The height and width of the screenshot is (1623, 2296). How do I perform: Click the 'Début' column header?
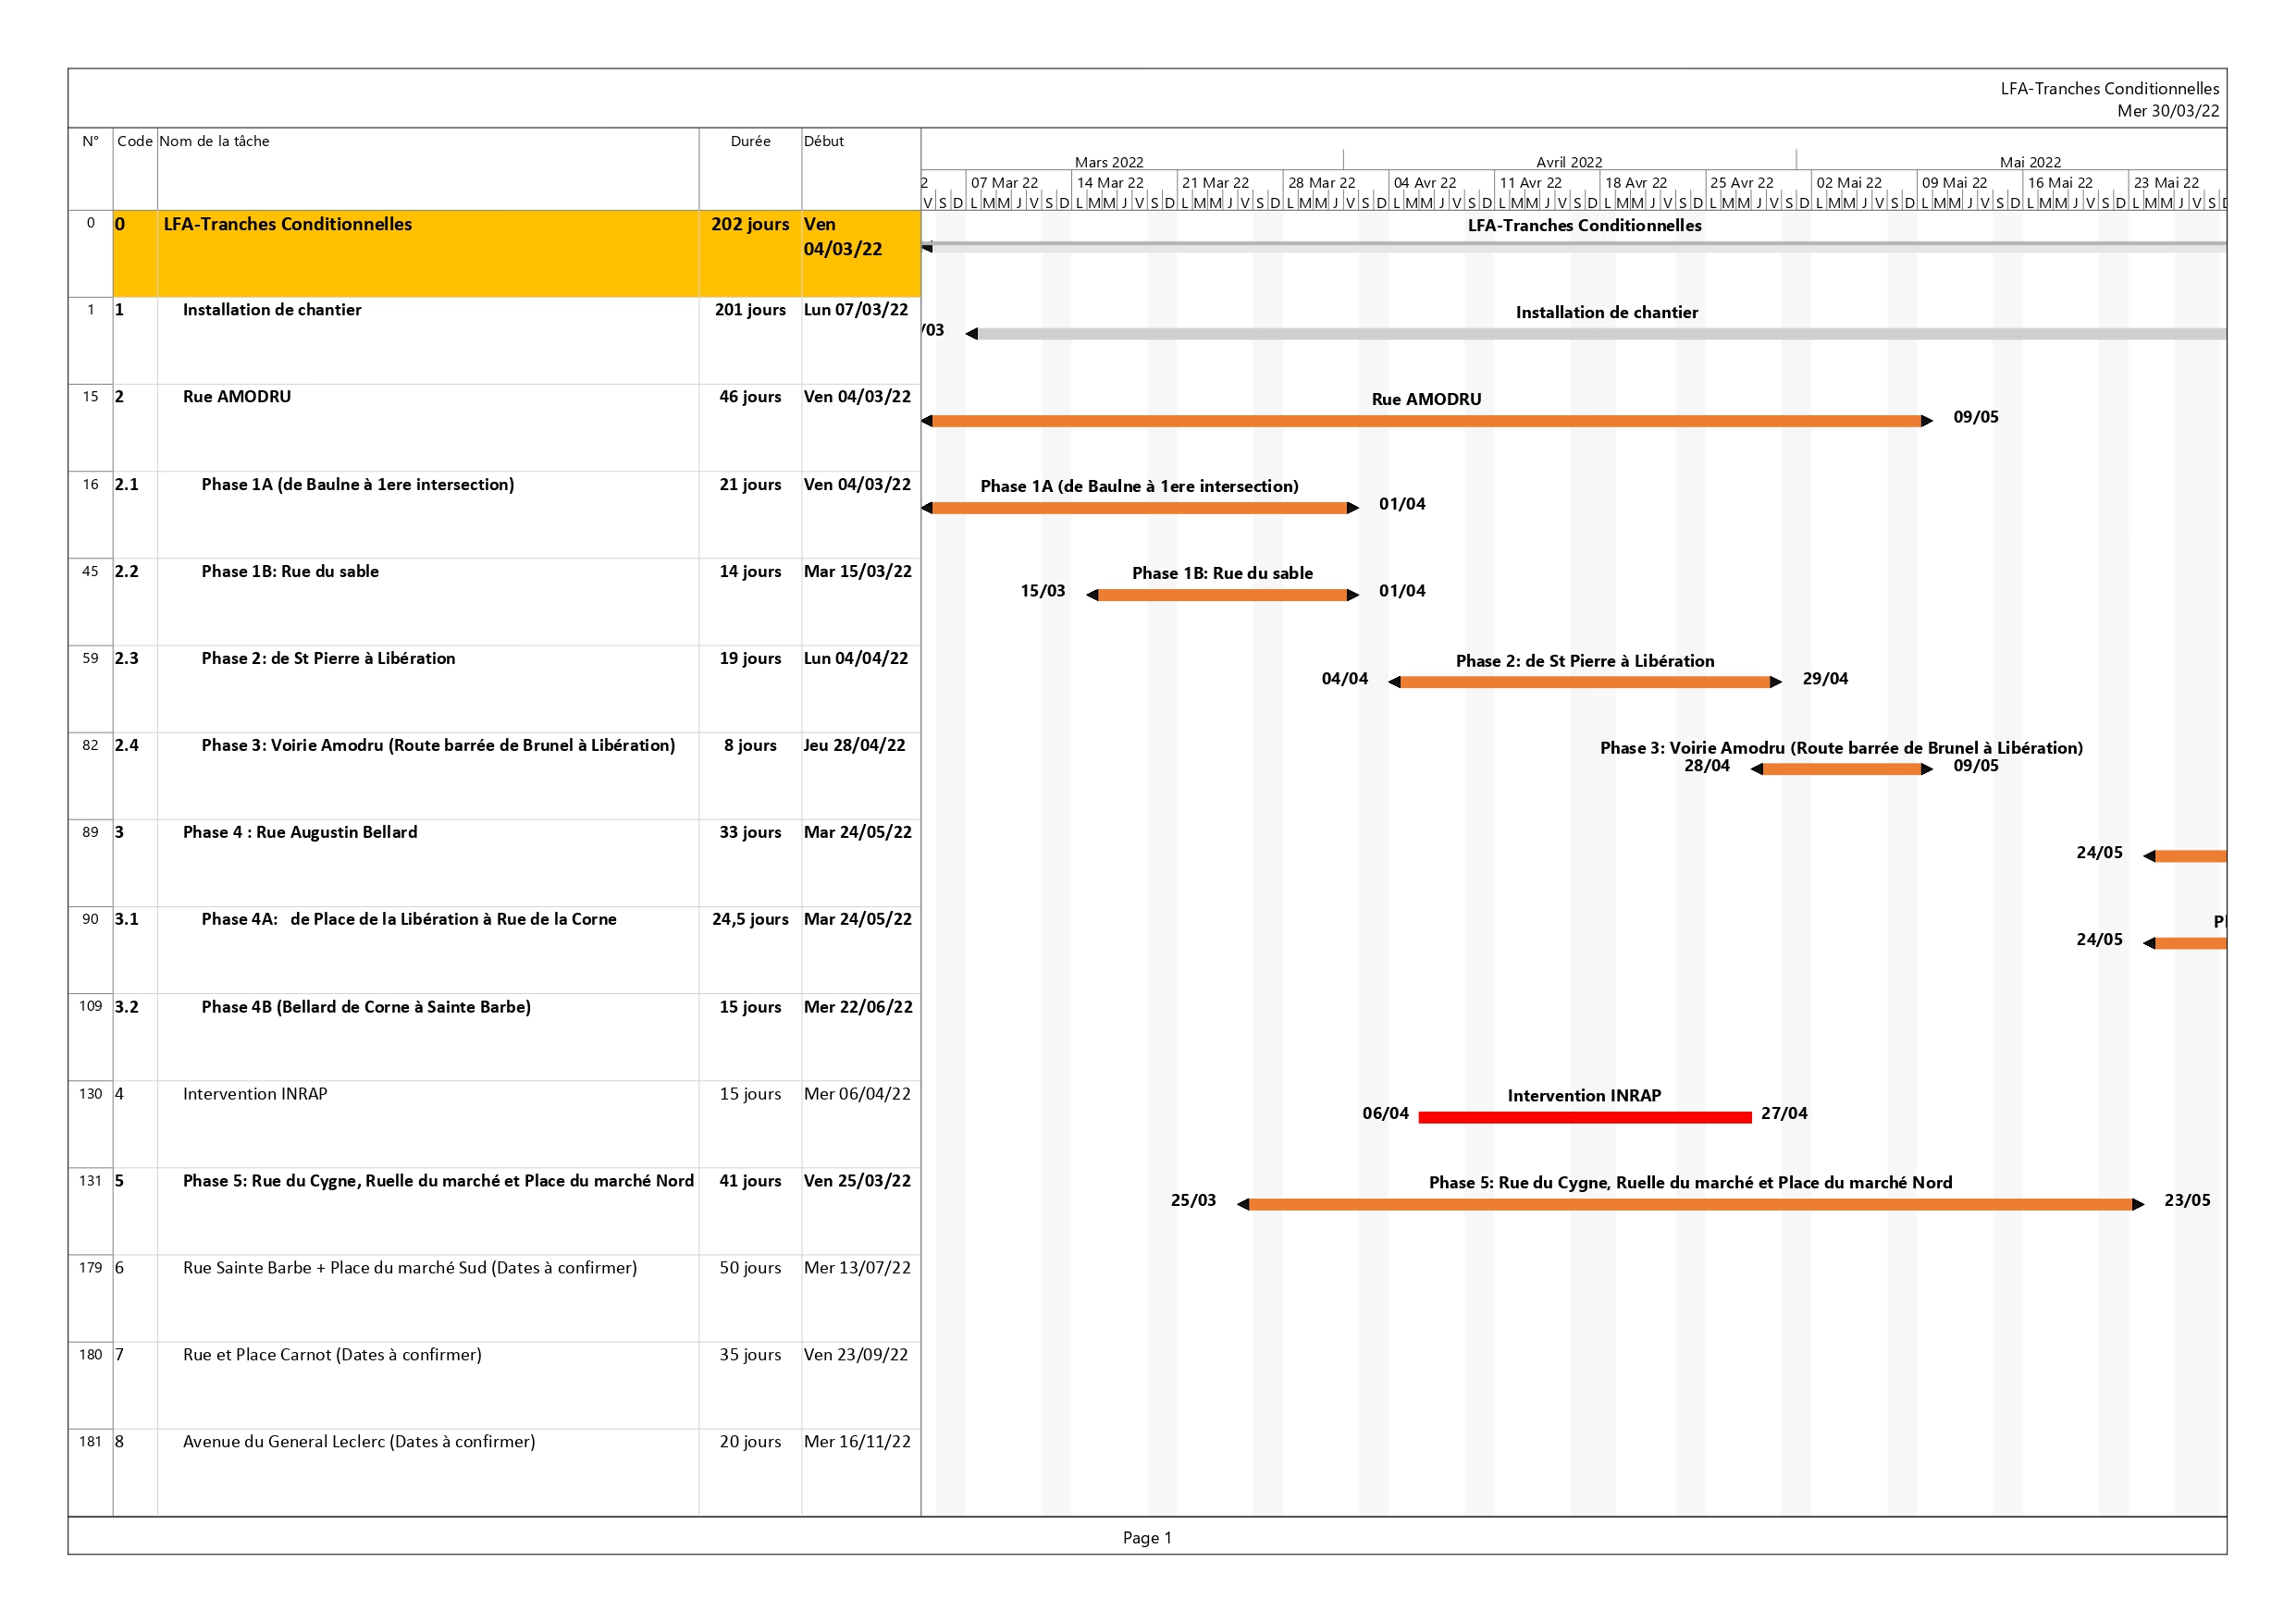click(x=824, y=141)
